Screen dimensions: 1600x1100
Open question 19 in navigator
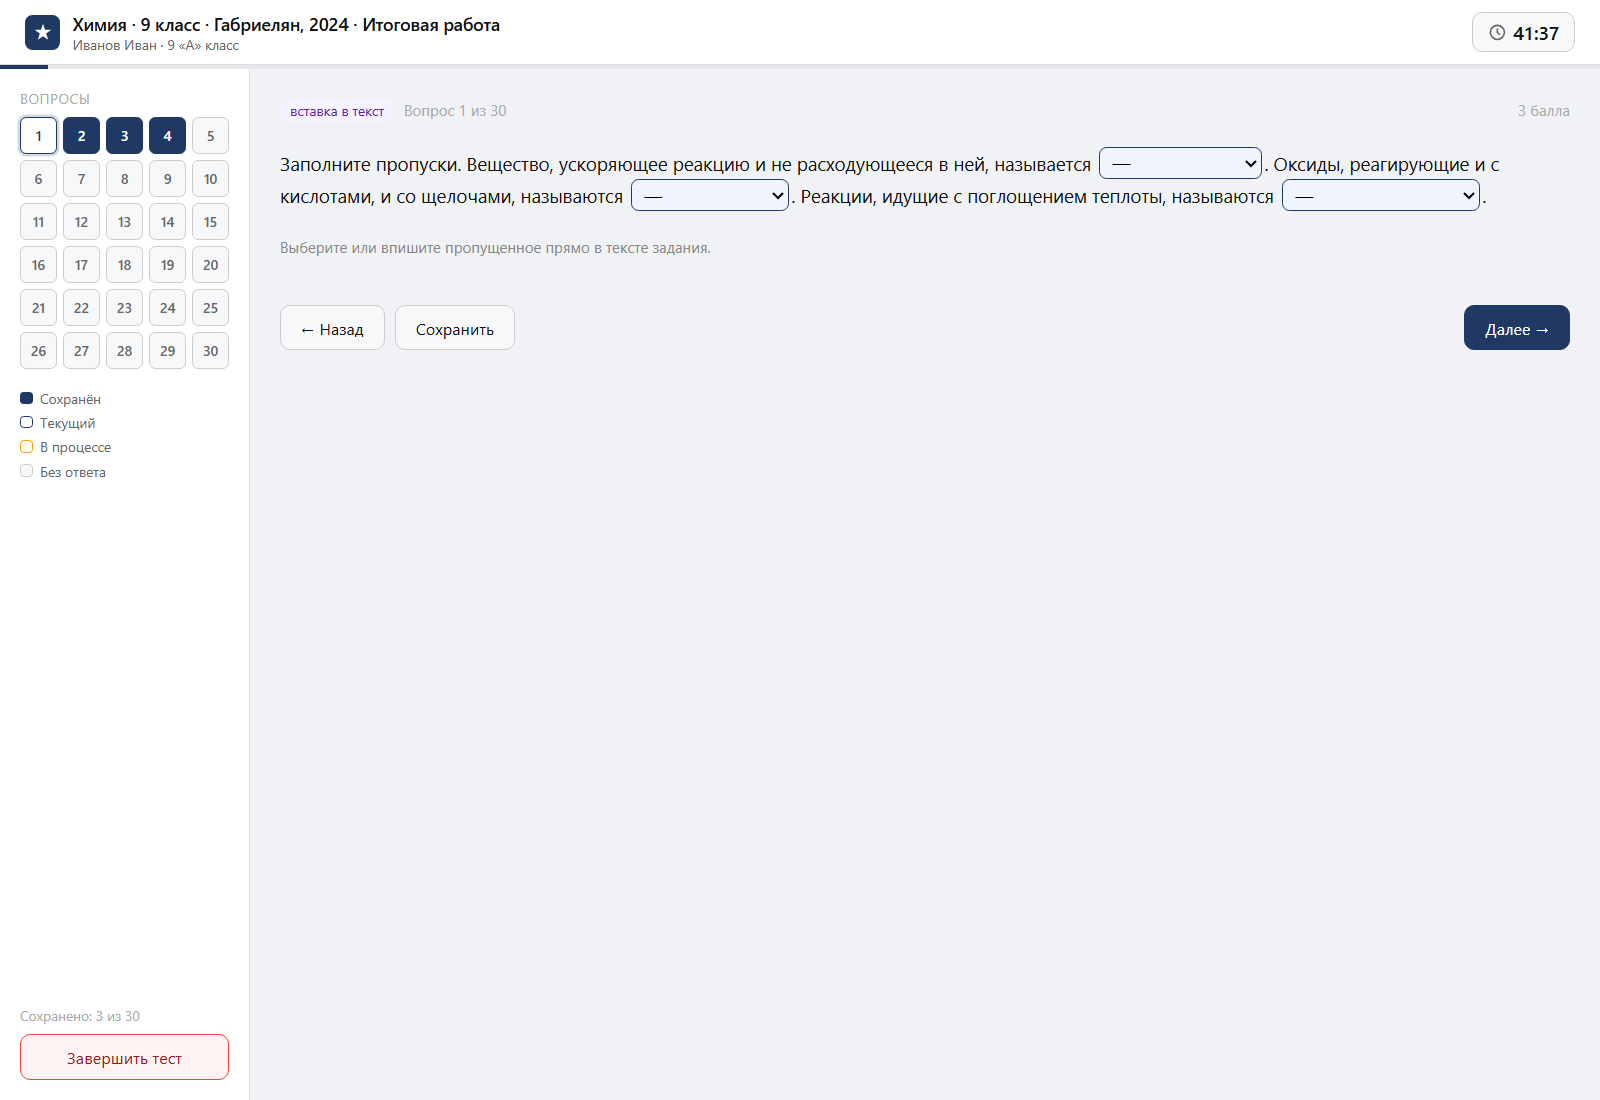coord(167,265)
